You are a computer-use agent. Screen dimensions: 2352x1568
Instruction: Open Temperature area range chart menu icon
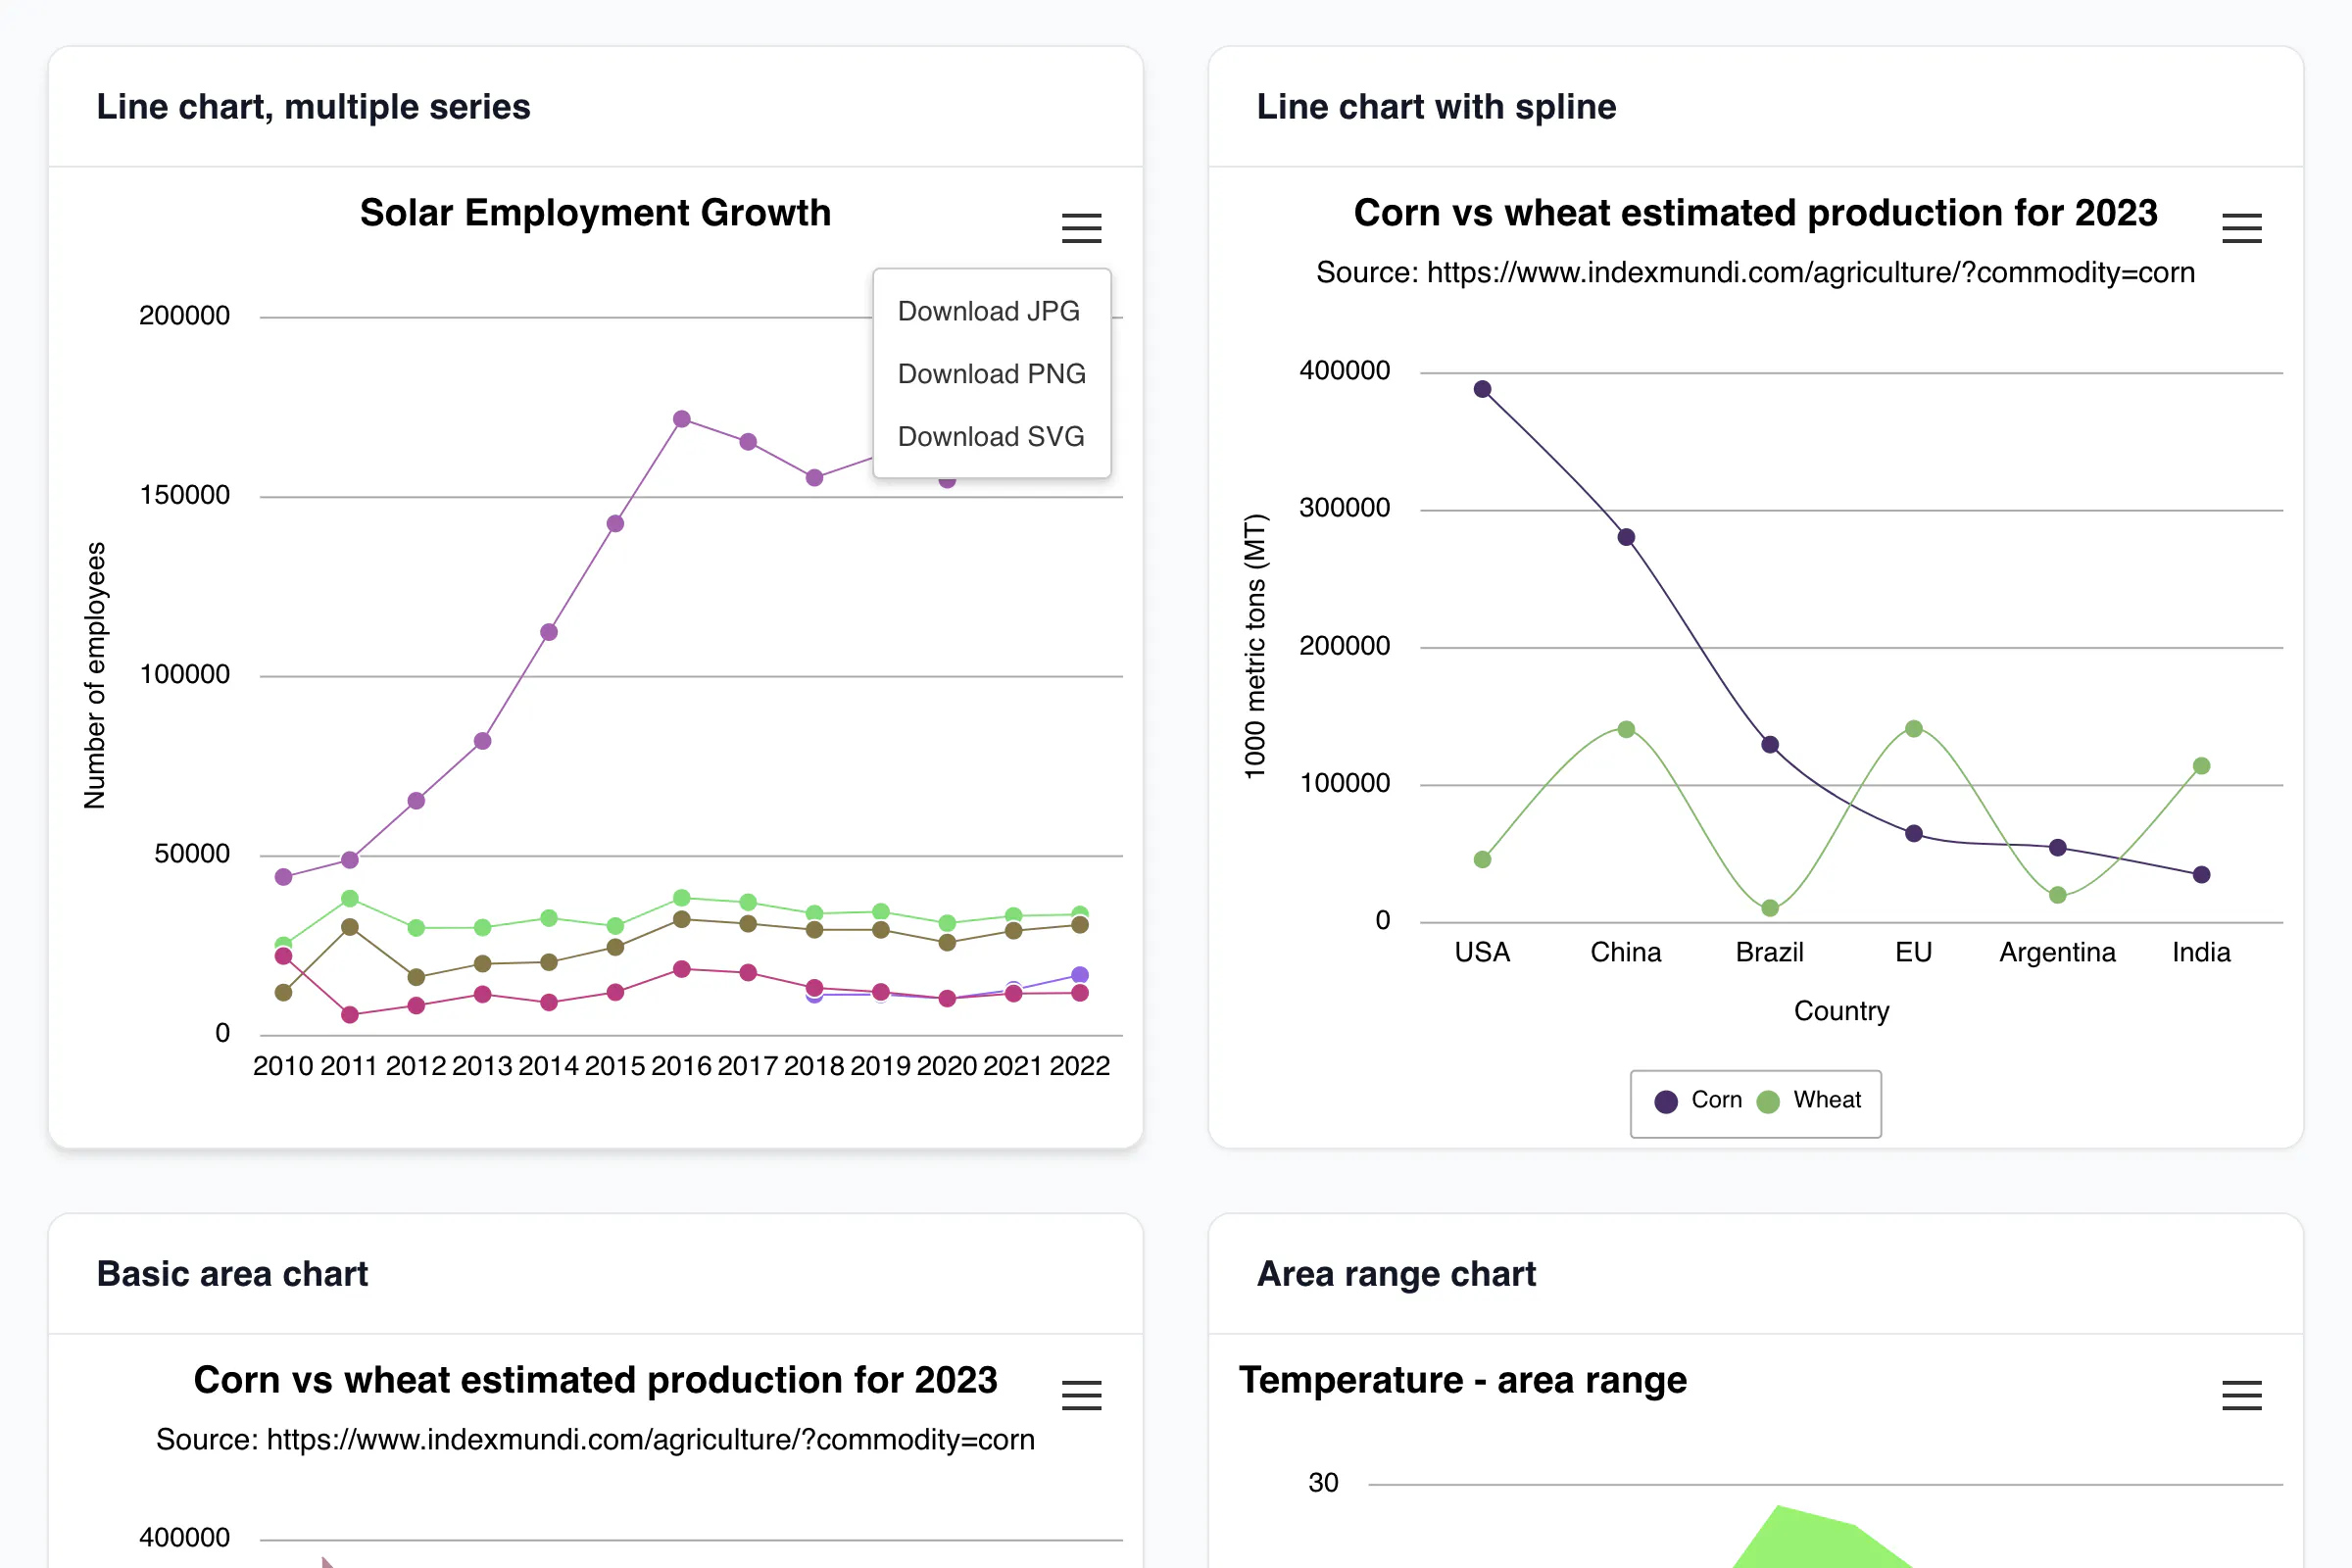pyautogui.click(x=2241, y=1395)
